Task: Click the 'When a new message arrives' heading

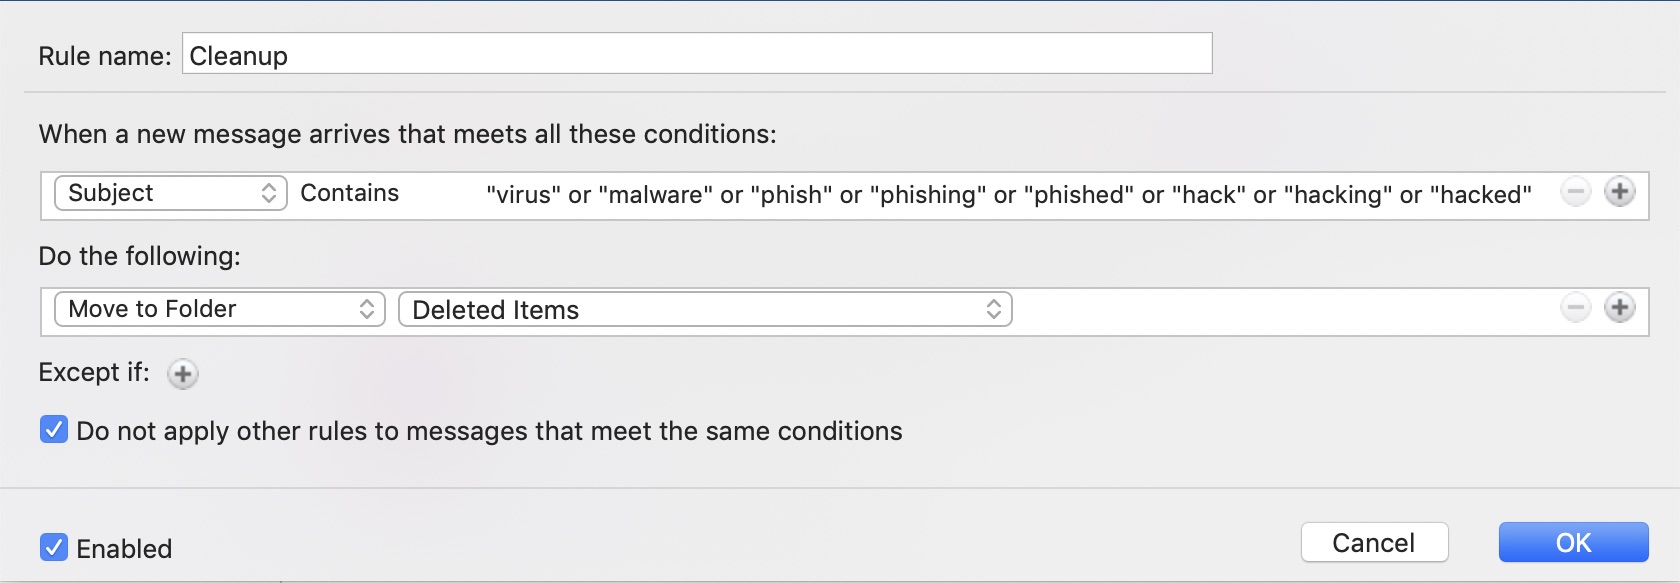Action: pyautogui.click(x=407, y=134)
